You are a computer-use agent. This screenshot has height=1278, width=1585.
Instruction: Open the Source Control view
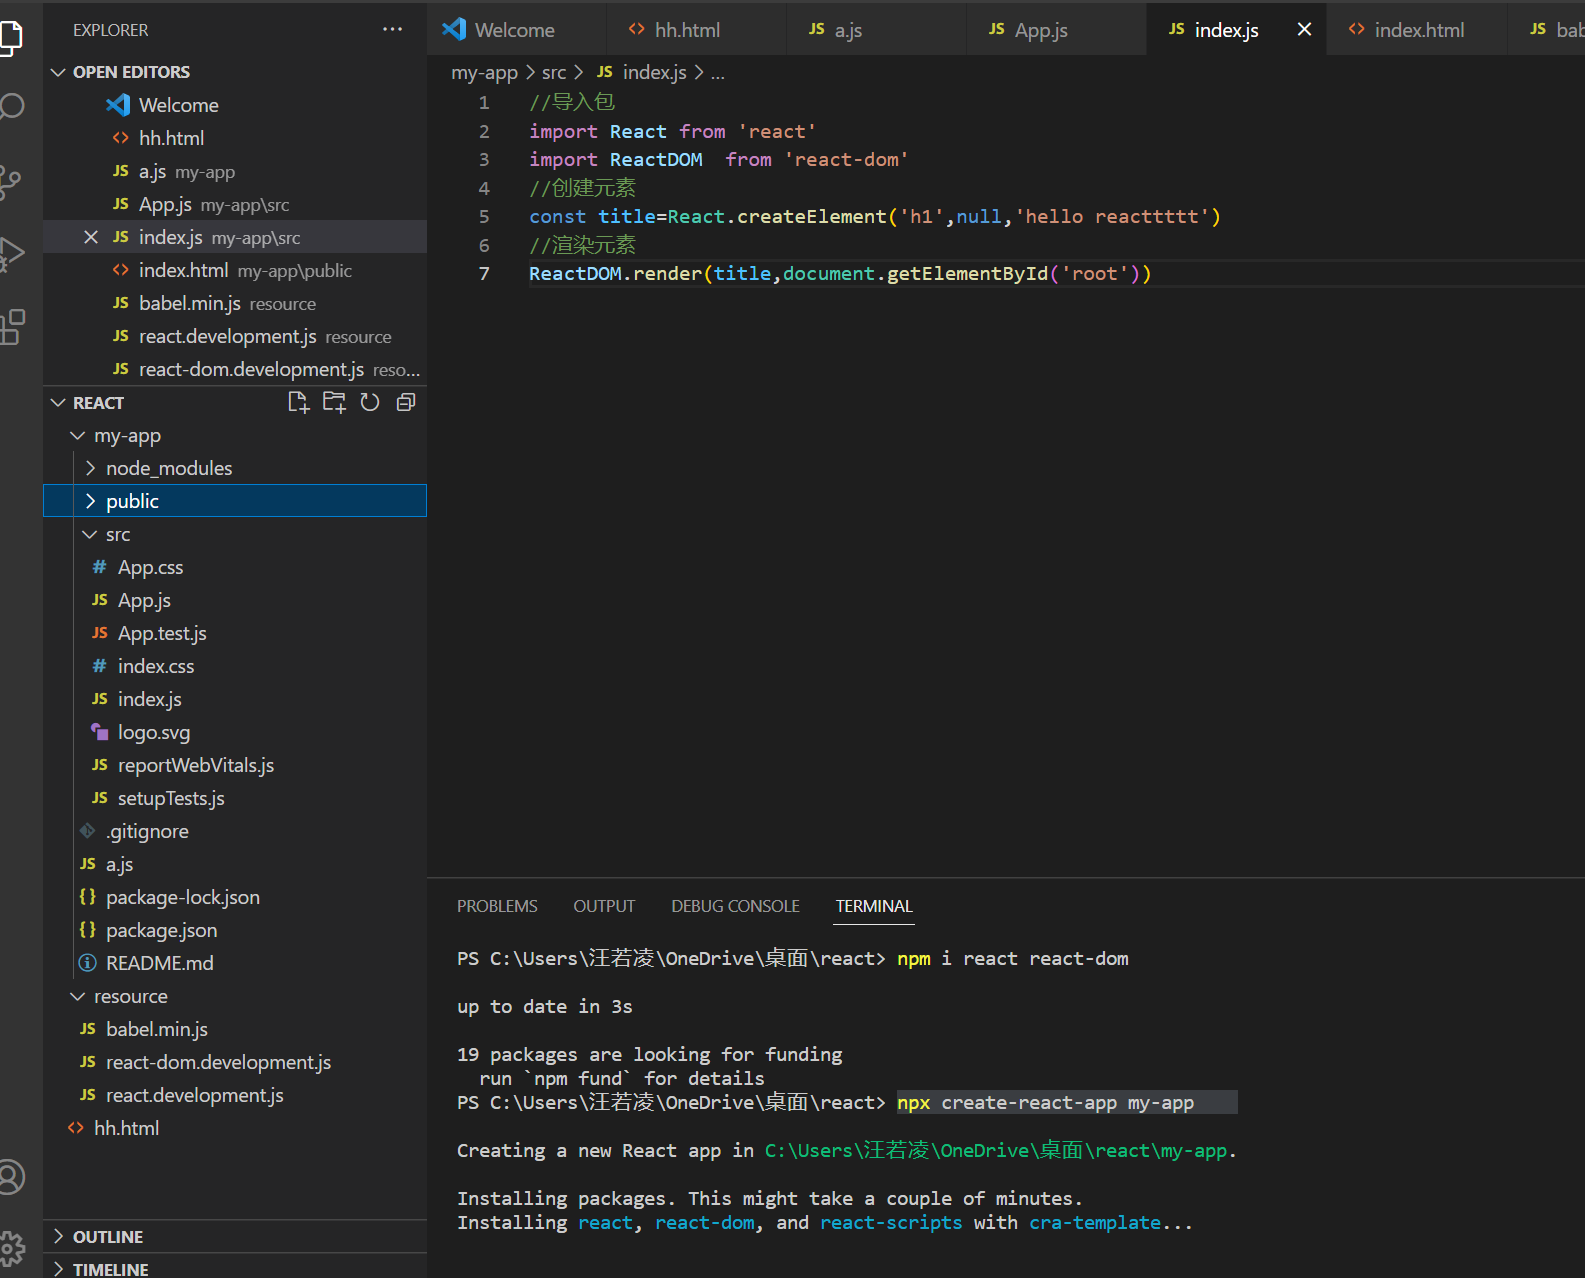click(10, 181)
